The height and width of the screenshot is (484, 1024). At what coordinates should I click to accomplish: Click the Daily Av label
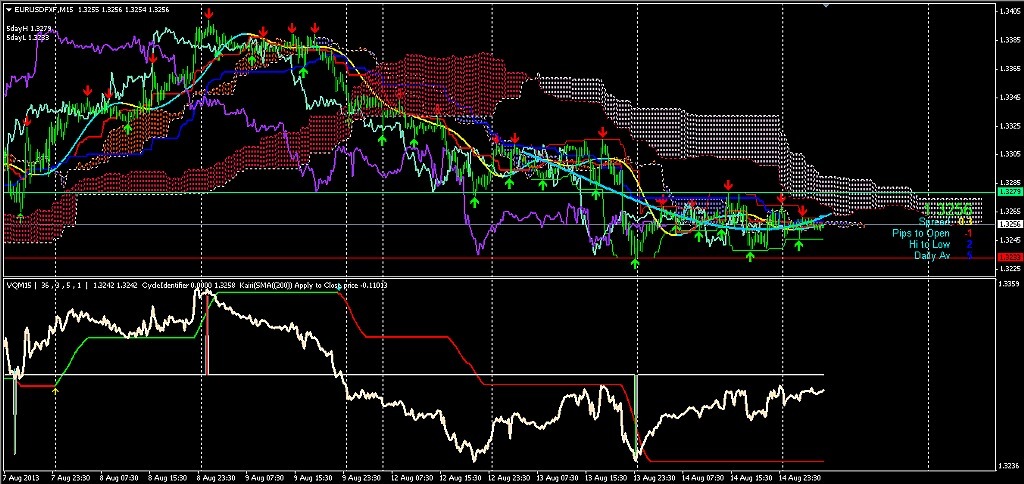(933, 255)
